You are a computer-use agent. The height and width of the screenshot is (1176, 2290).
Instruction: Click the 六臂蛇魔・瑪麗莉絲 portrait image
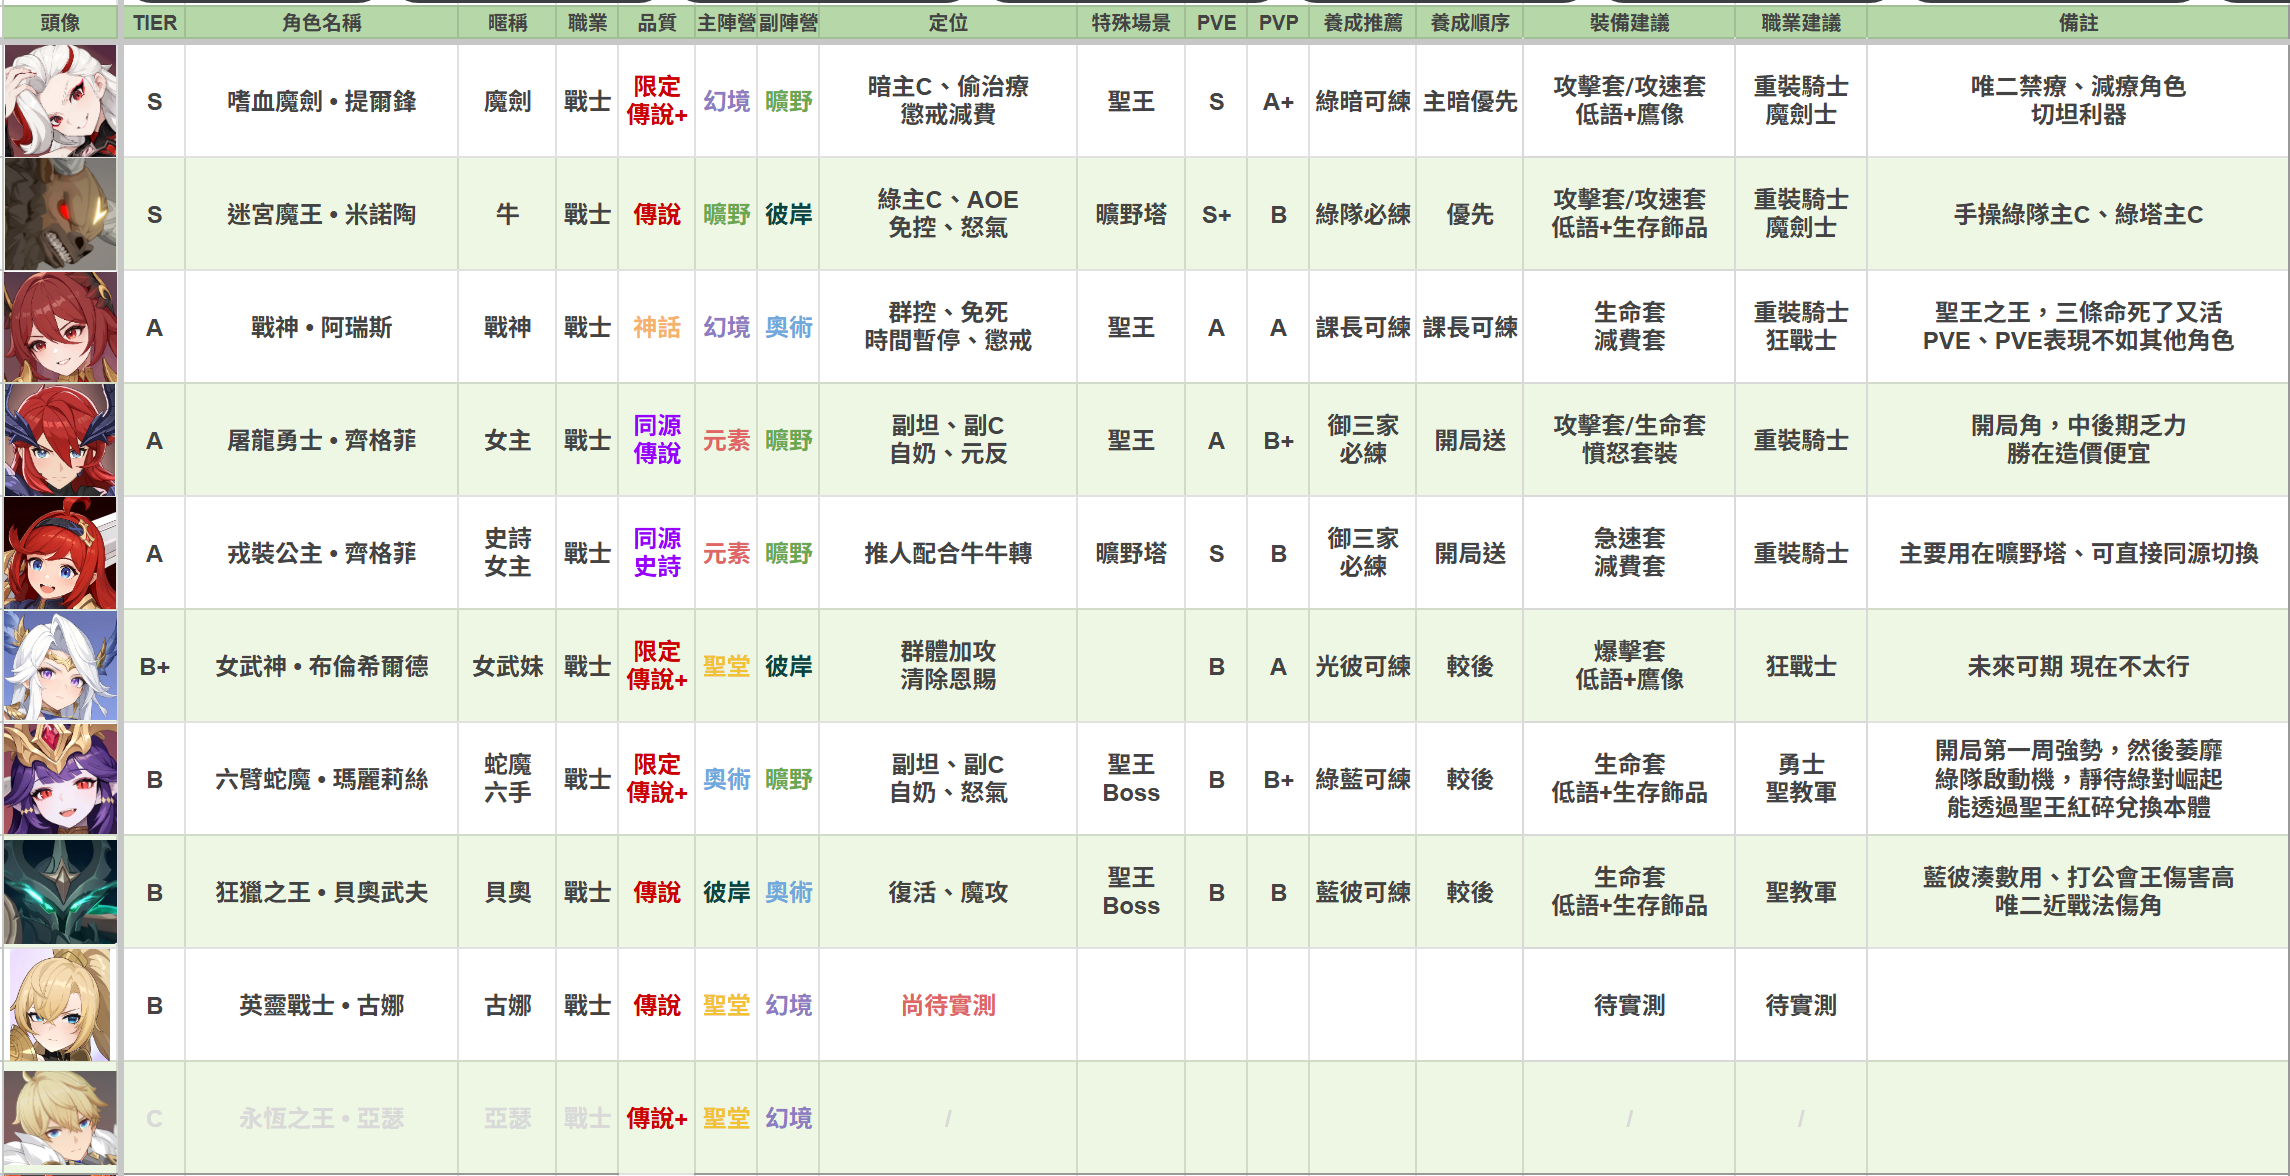click(x=60, y=779)
